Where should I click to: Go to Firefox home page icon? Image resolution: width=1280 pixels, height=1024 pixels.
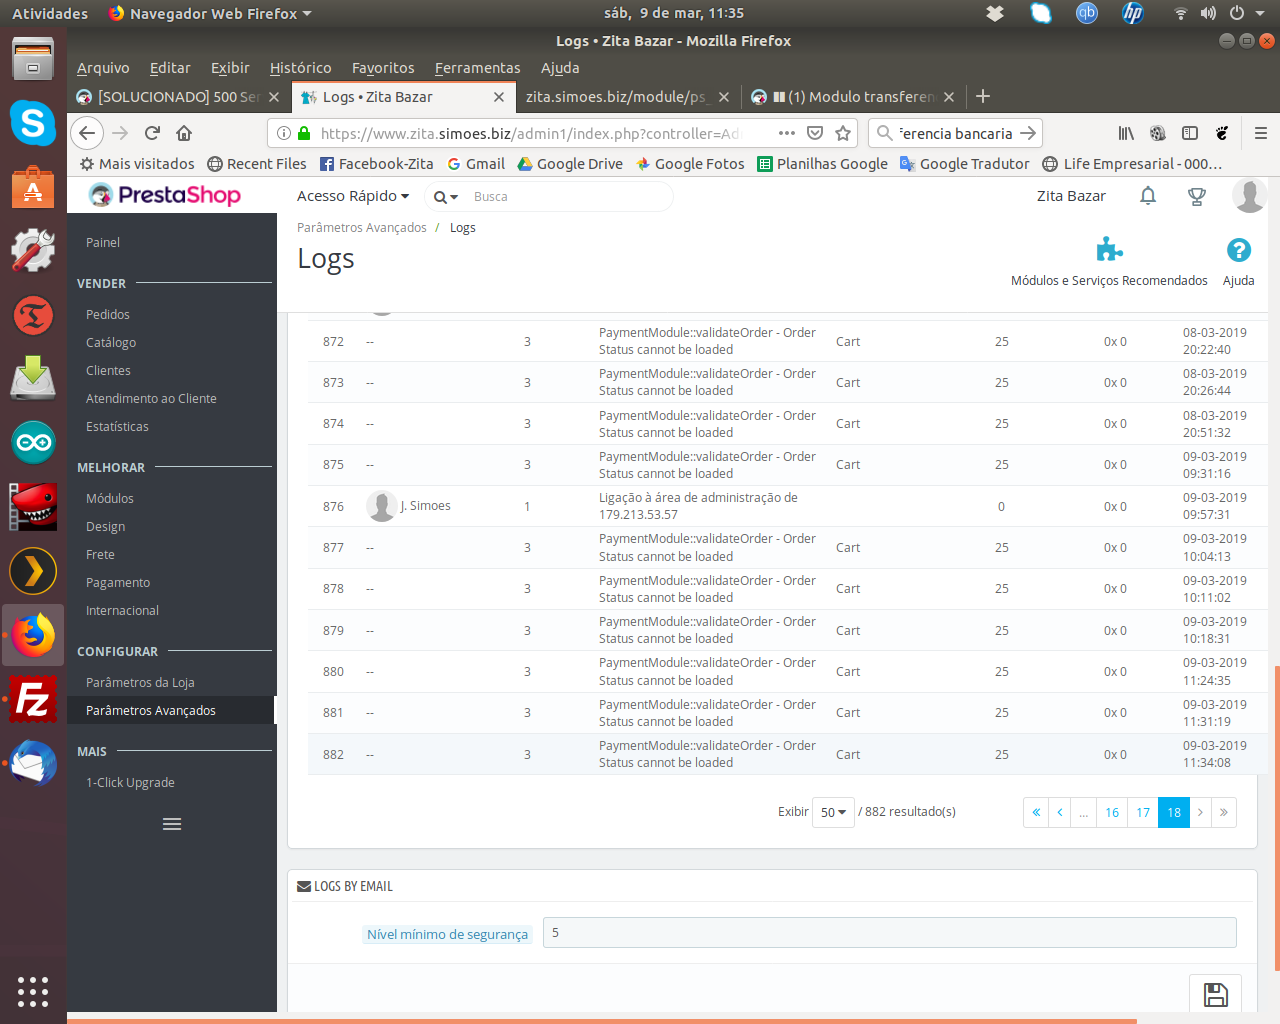(x=184, y=133)
